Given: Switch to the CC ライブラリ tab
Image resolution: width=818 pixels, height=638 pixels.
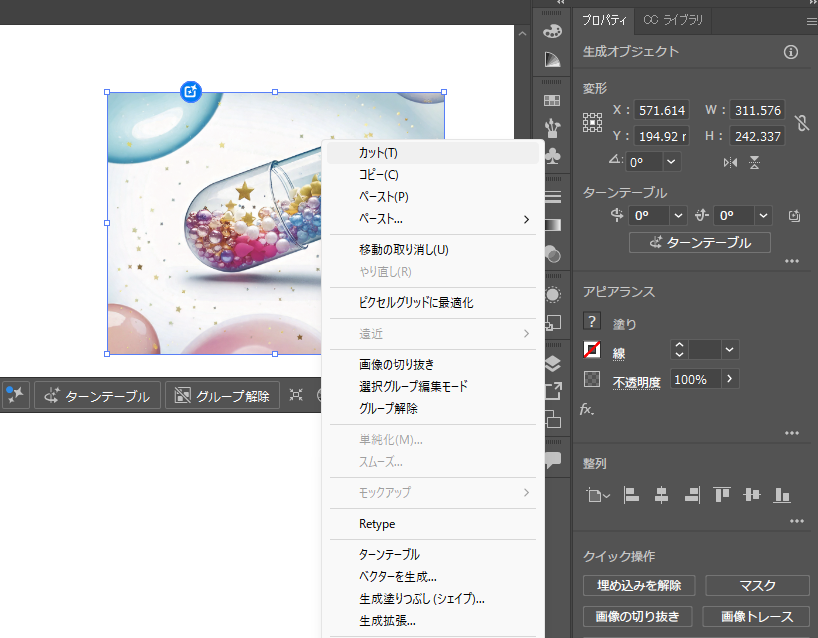Looking at the screenshot, I should 673,20.
